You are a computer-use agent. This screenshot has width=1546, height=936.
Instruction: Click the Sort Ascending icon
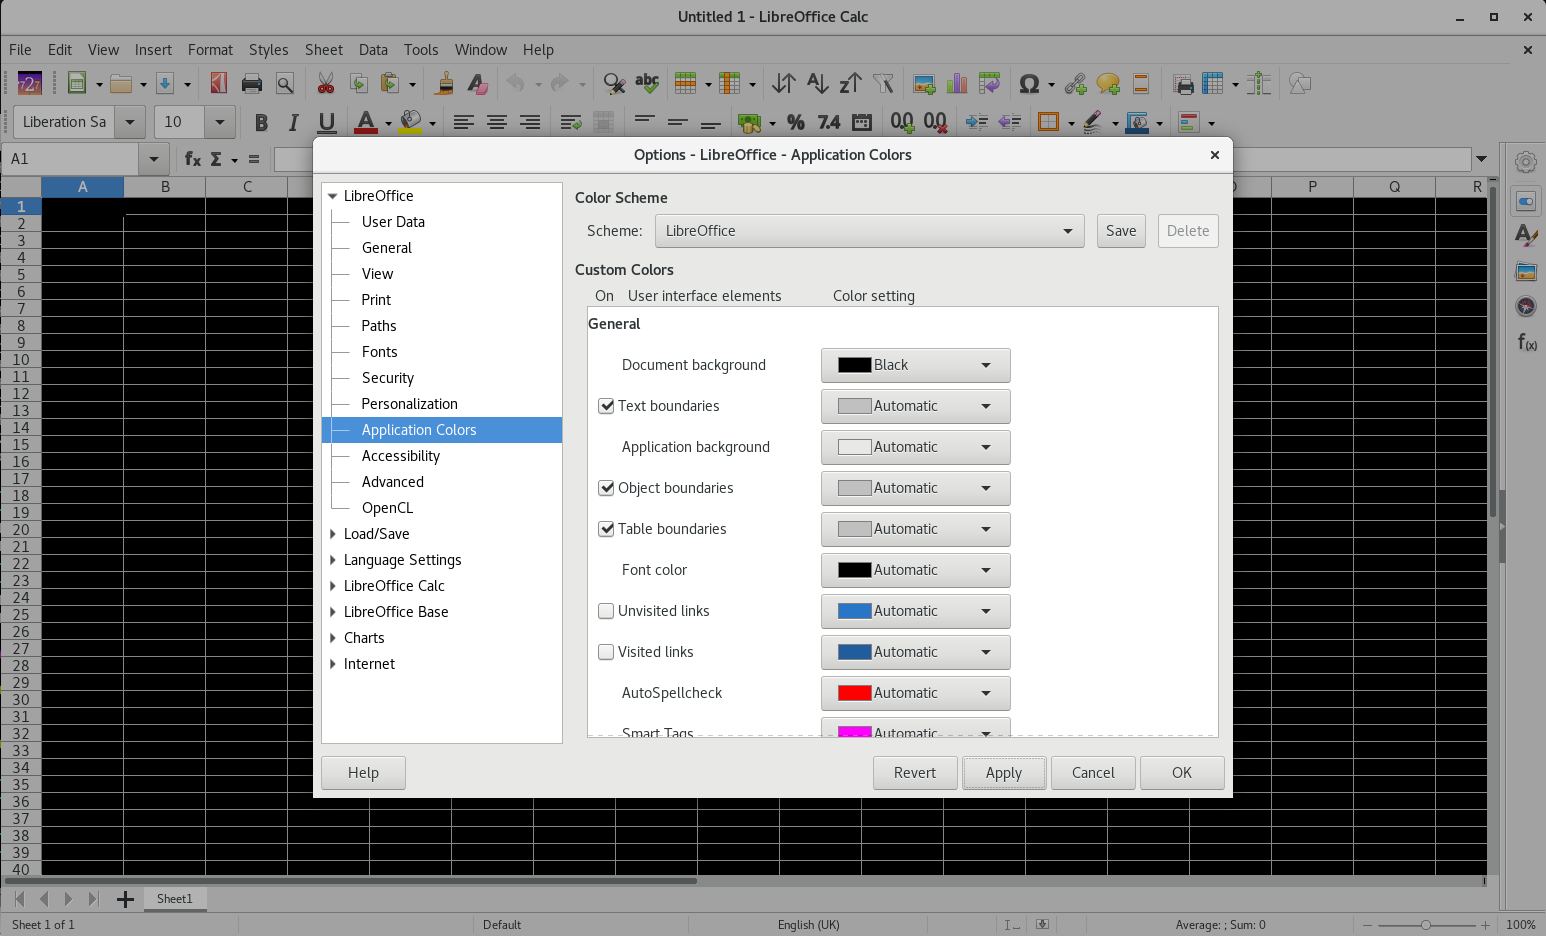pos(817,84)
